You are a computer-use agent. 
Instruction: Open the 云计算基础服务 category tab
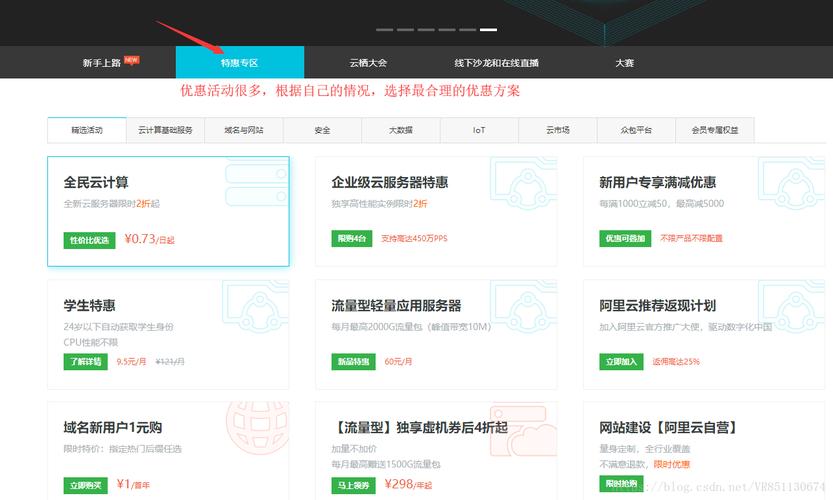tap(165, 130)
